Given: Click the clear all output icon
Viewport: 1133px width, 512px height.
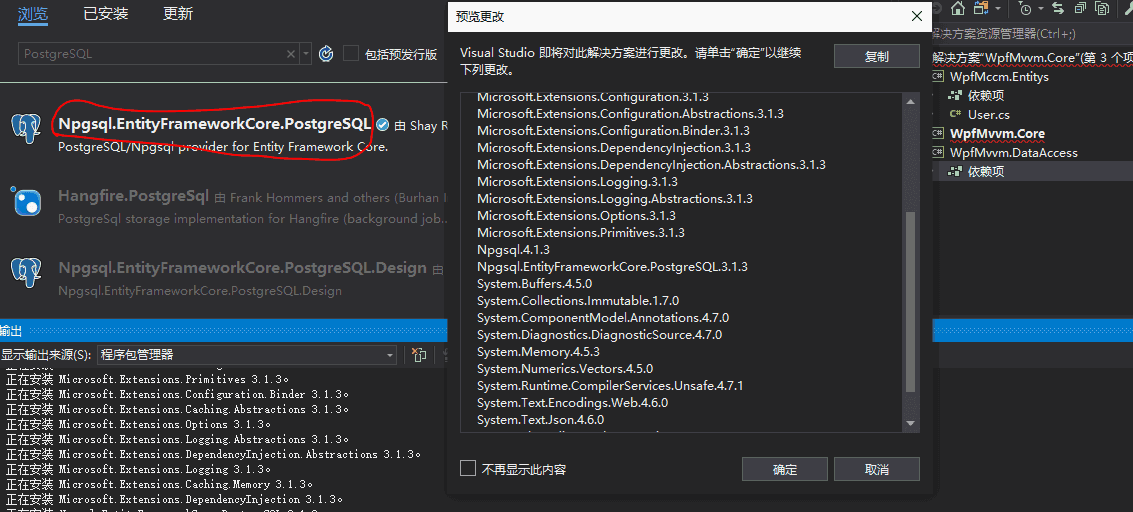Looking at the screenshot, I should click(x=418, y=355).
